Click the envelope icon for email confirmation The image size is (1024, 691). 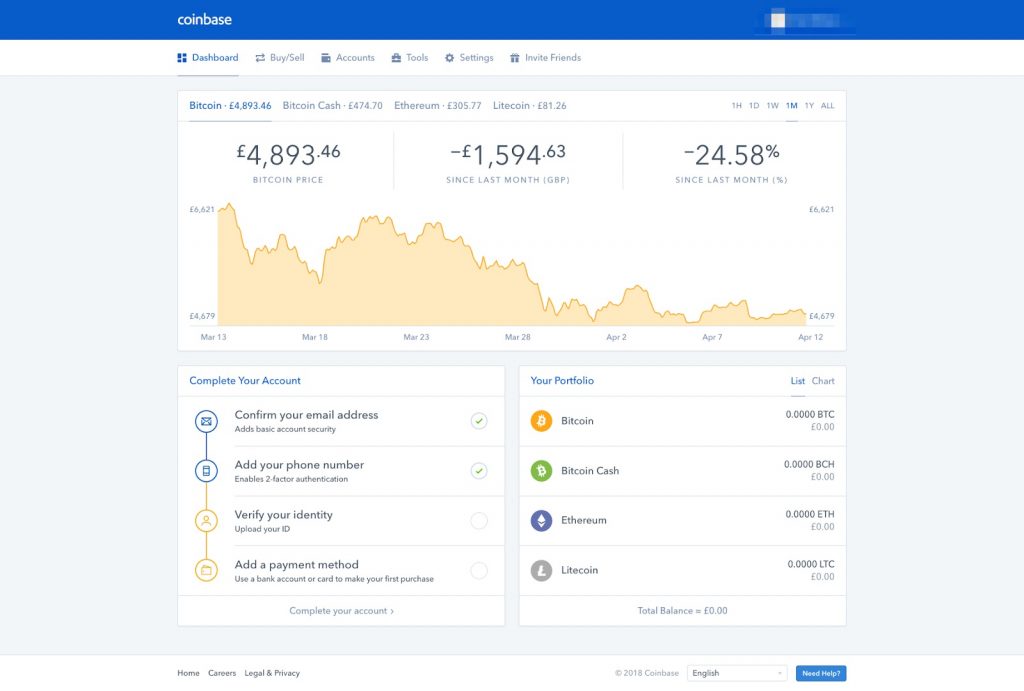(206, 421)
